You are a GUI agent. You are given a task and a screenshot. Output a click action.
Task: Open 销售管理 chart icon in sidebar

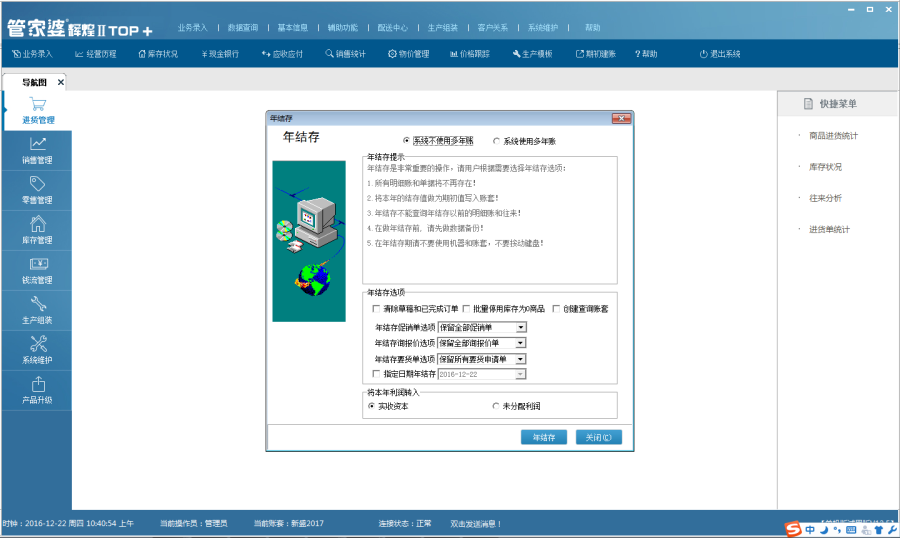[38, 144]
